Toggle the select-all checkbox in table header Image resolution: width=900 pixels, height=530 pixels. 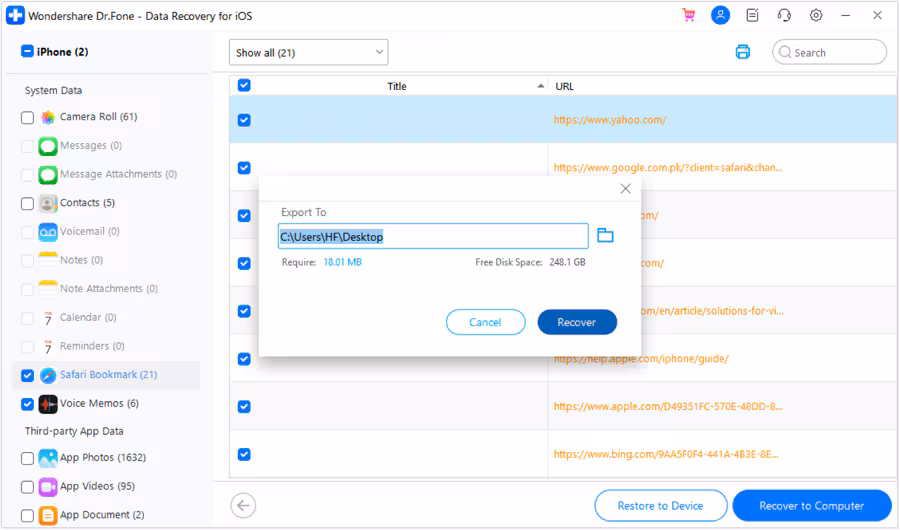pos(244,85)
